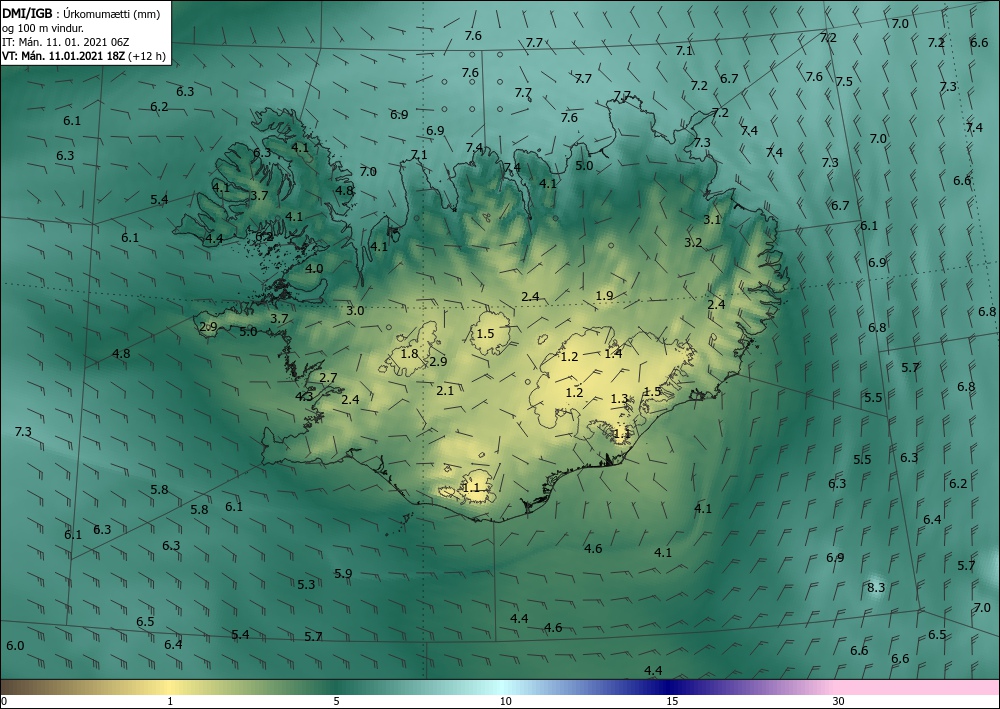Click the map value '7.5'
Viewport: 1000px width, 709px height.
(844, 82)
